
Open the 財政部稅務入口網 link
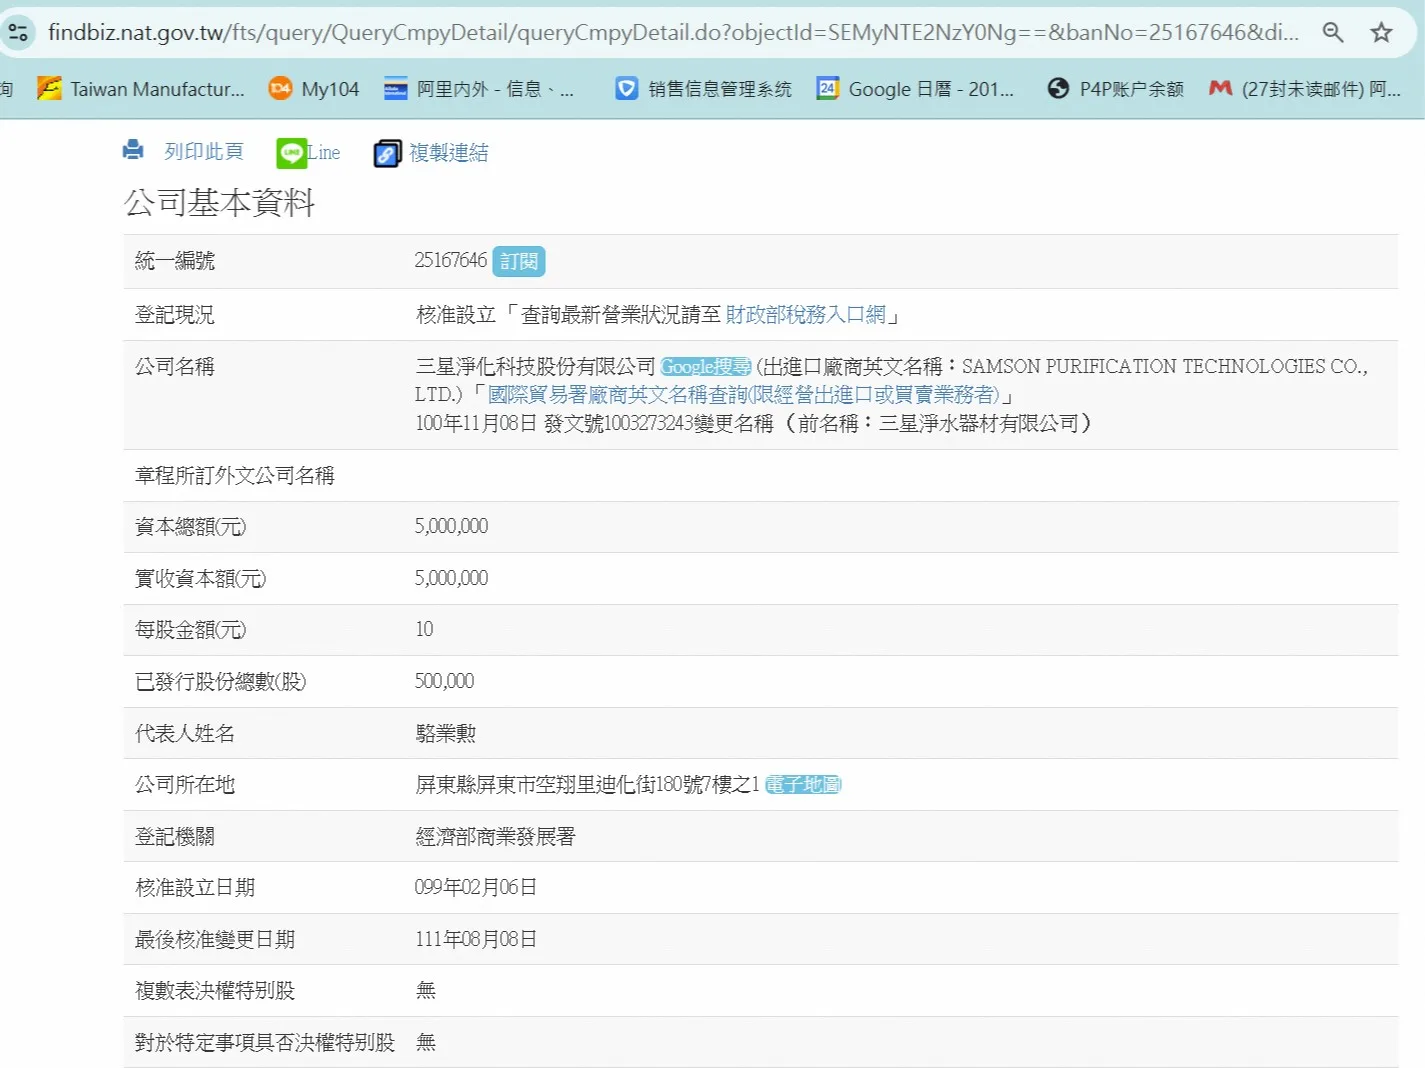(x=805, y=315)
